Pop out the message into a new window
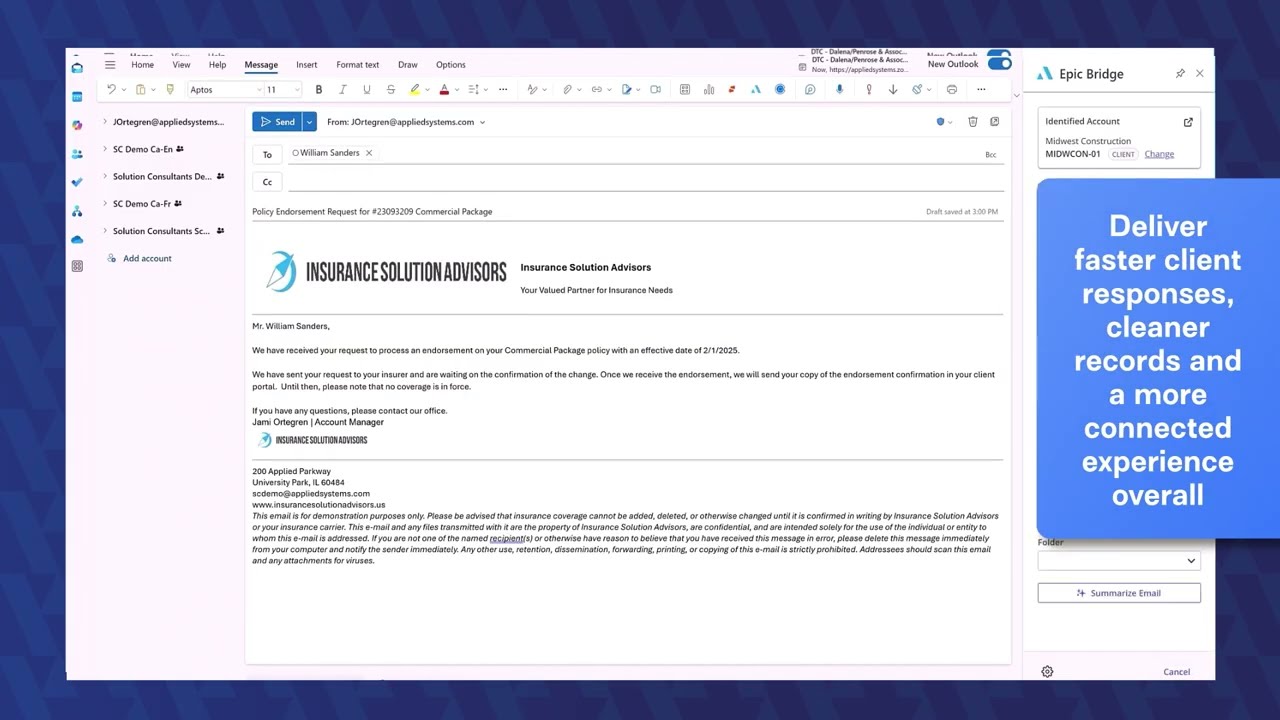The width and height of the screenshot is (1280, 720). pyautogui.click(x=994, y=122)
